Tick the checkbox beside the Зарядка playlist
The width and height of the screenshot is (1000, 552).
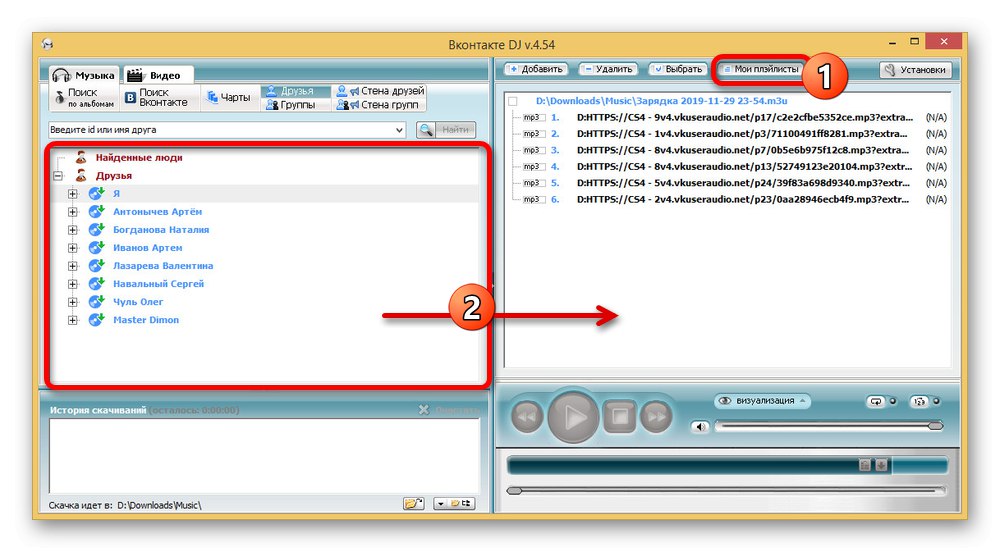click(513, 101)
